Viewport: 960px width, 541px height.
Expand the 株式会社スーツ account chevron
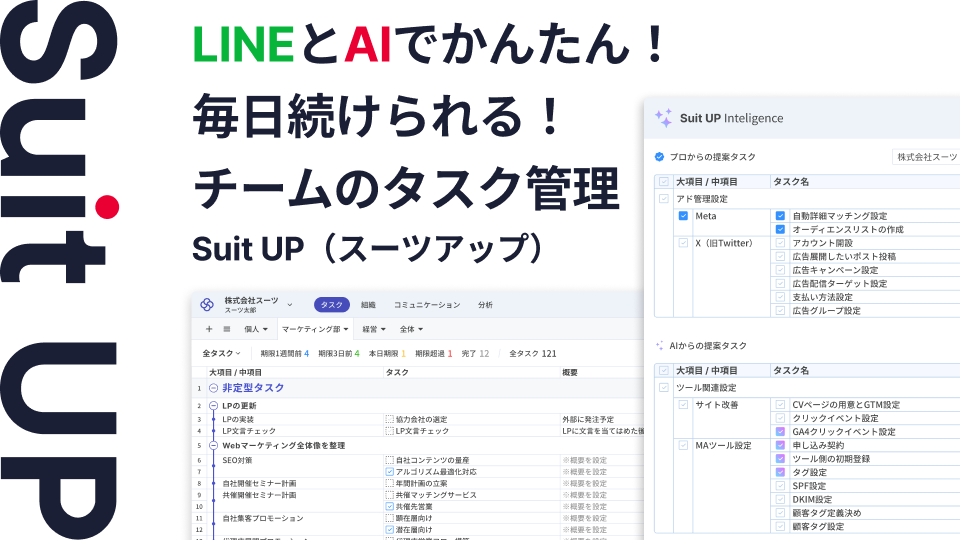(x=290, y=305)
